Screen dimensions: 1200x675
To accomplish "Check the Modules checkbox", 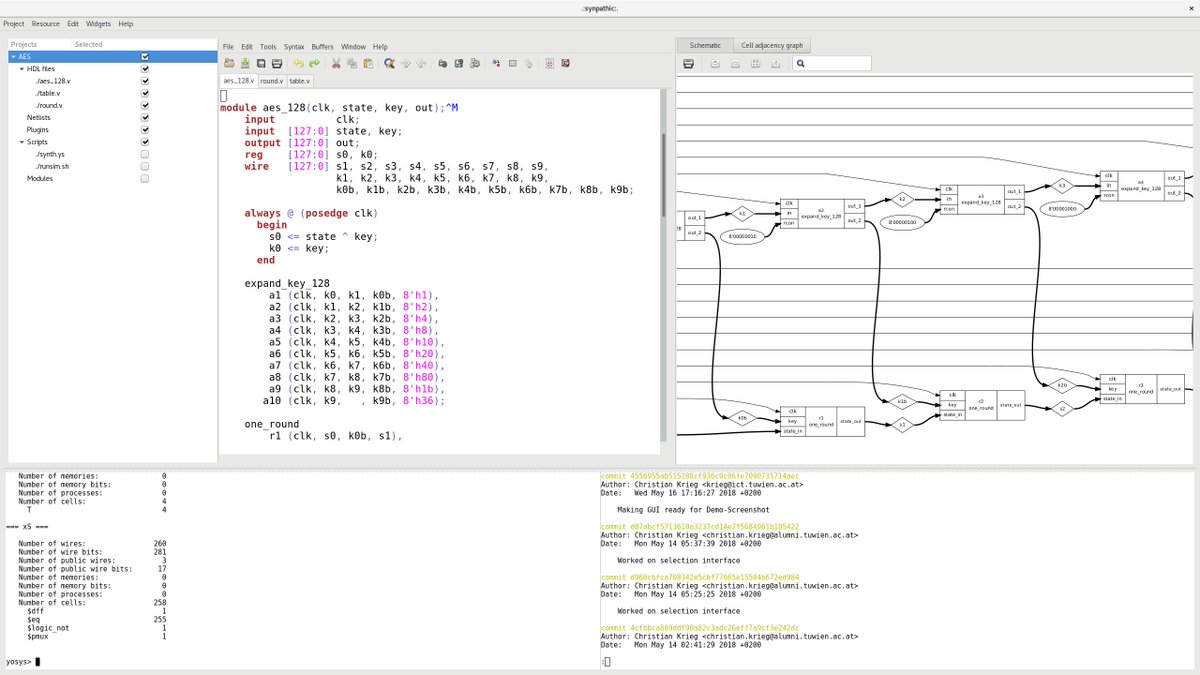I will (x=145, y=178).
